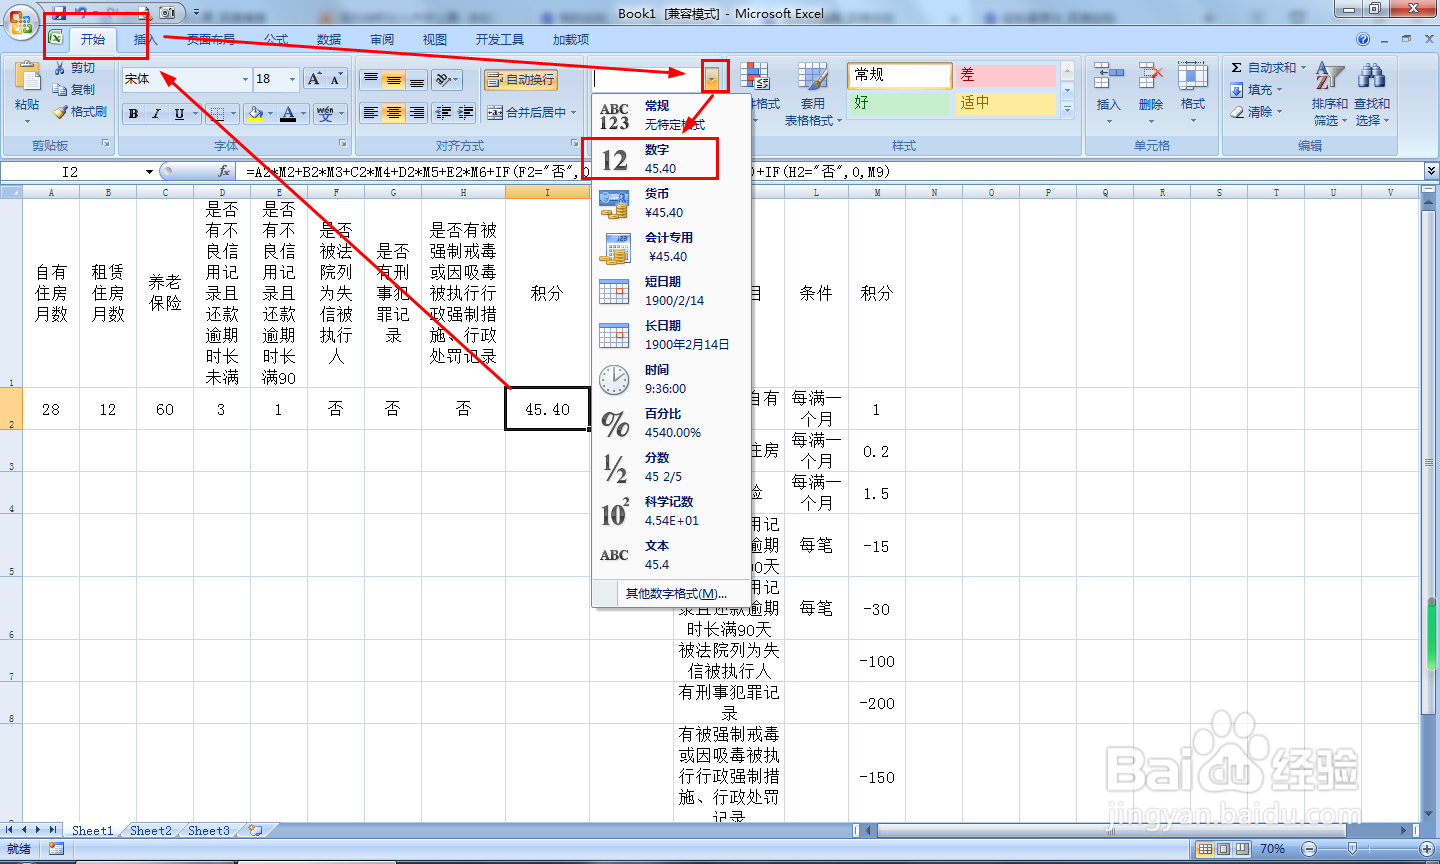Apply the 差 Bad cell style
1440x864 pixels.
[x=1005, y=76]
